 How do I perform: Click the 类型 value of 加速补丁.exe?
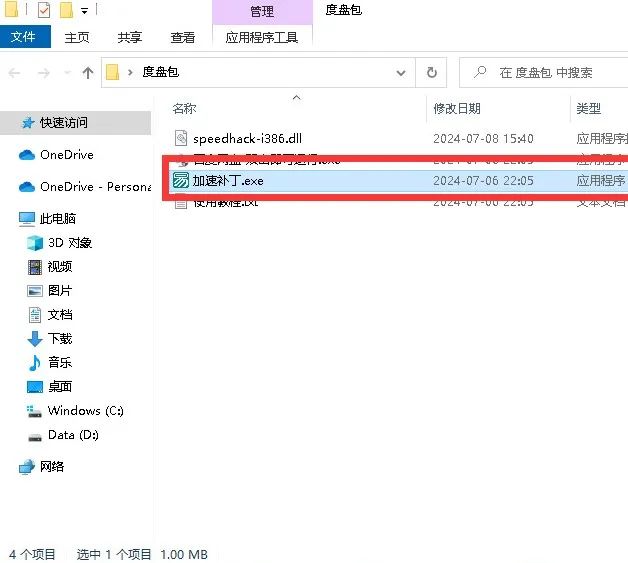click(x=601, y=181)
